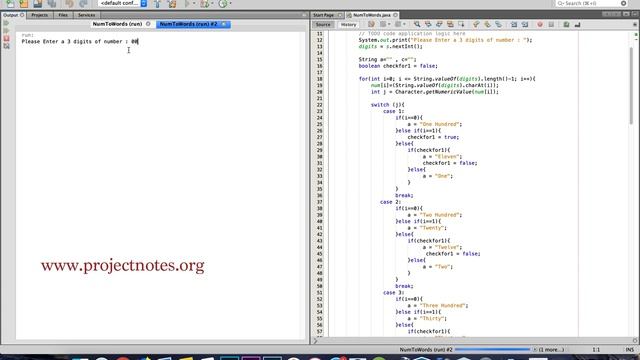Switch to the Projects tab
This screenshot has width=640, height=360.
(x=40, y=15)
